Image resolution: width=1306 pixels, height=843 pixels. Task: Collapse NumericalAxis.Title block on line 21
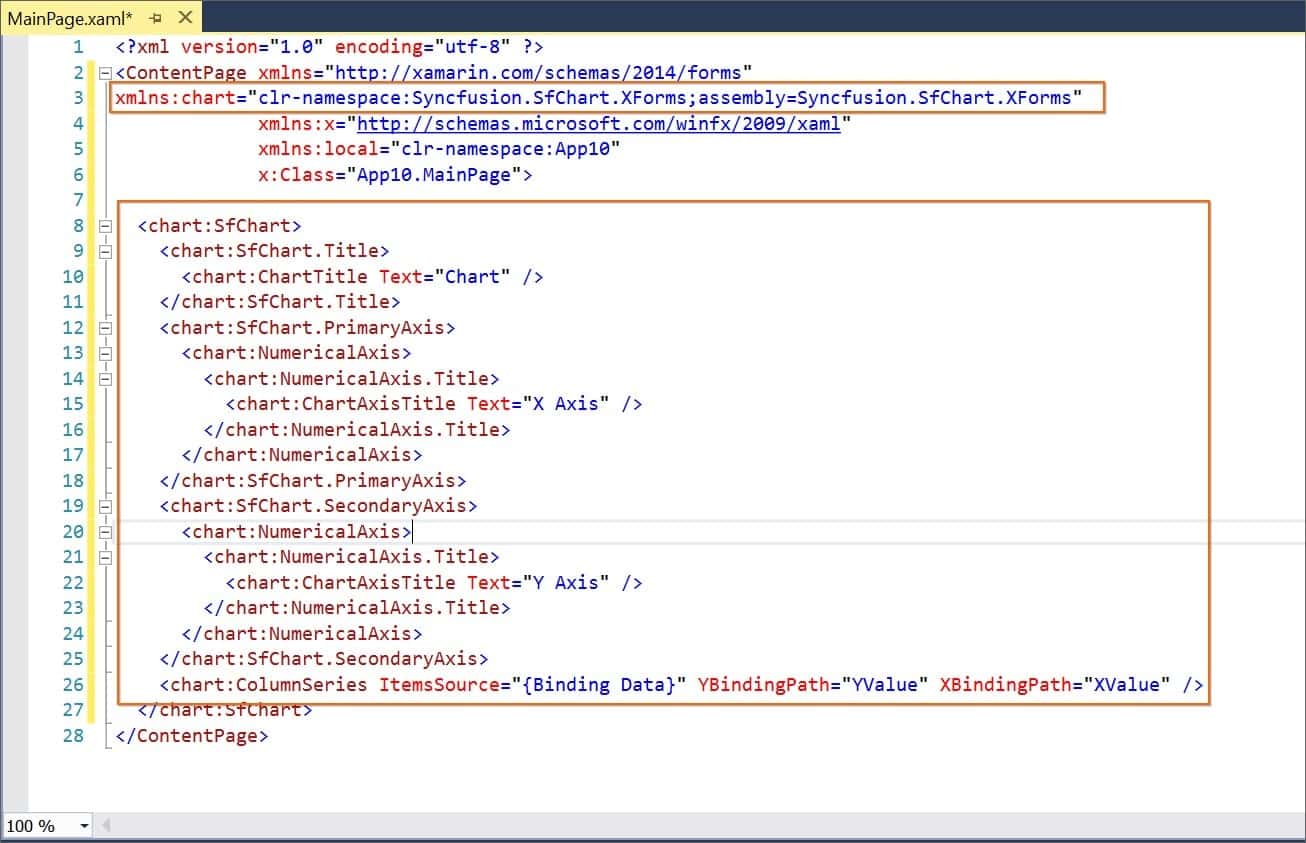tap(106, 557)
